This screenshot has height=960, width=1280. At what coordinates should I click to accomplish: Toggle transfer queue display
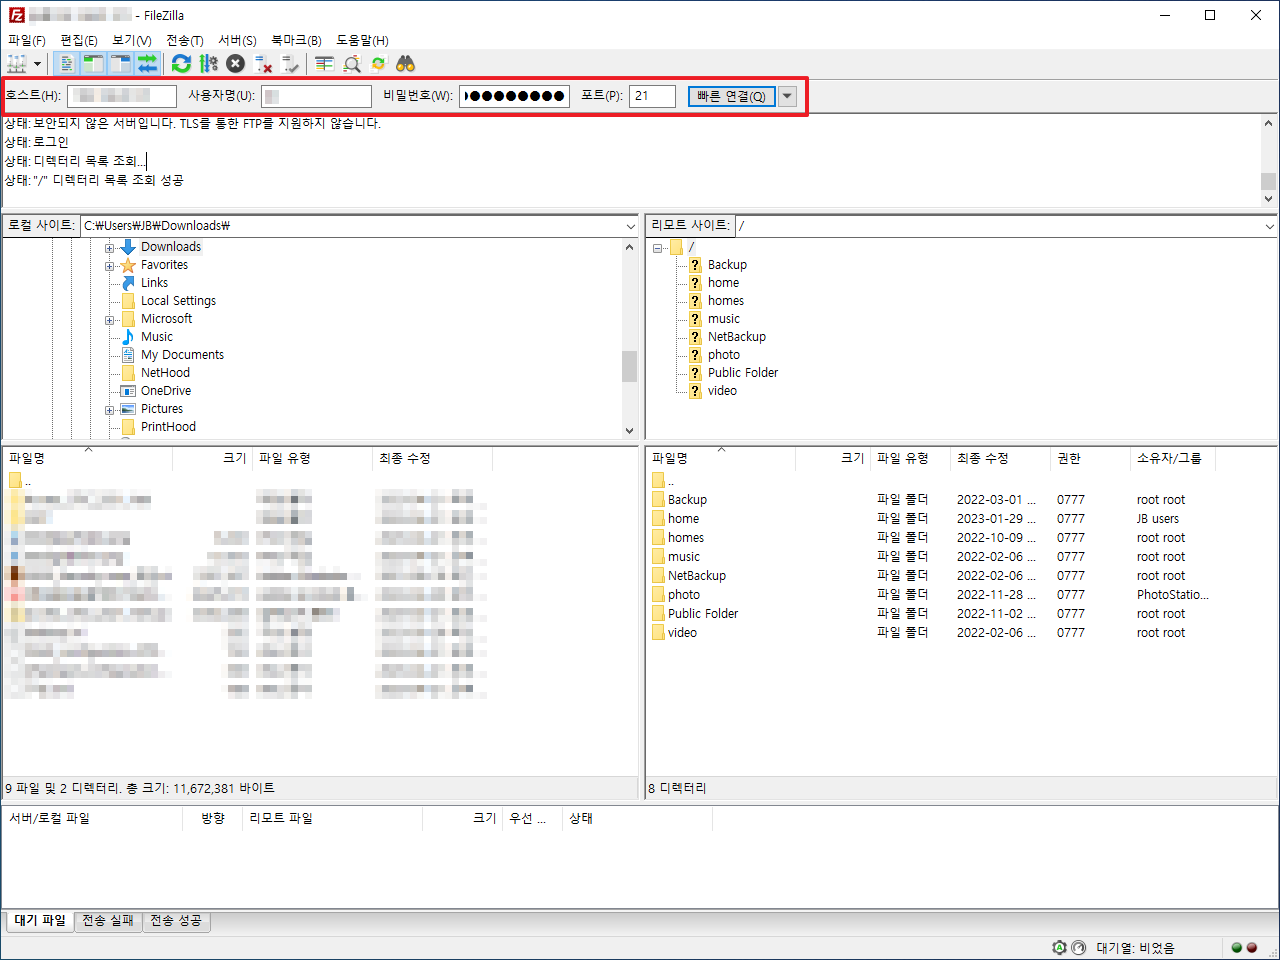147,64
